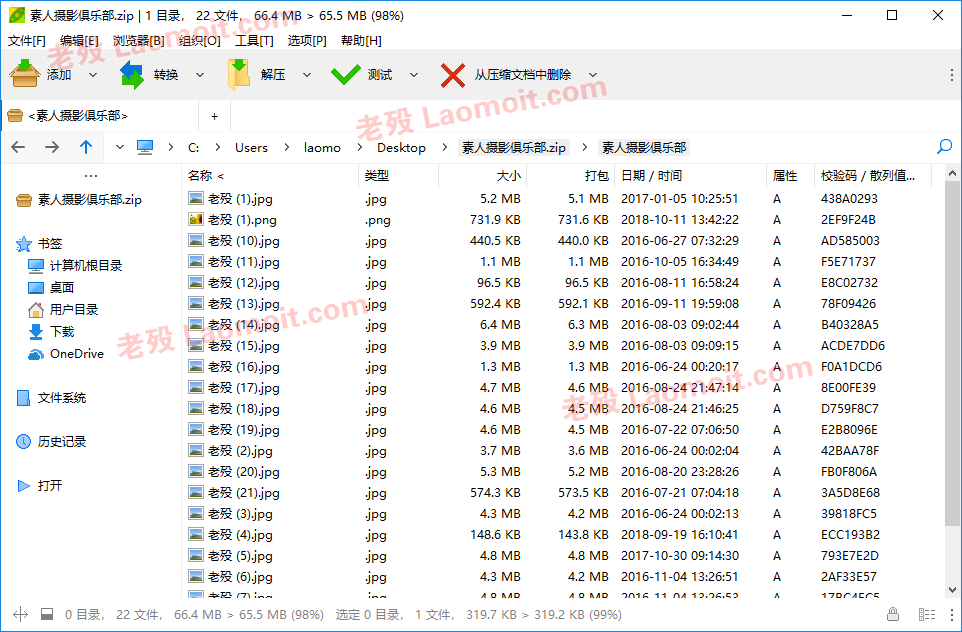The image size is (962, 632).
Task: Click the image icon of 老殁 (17).jpg
Action: coord(196,388)
